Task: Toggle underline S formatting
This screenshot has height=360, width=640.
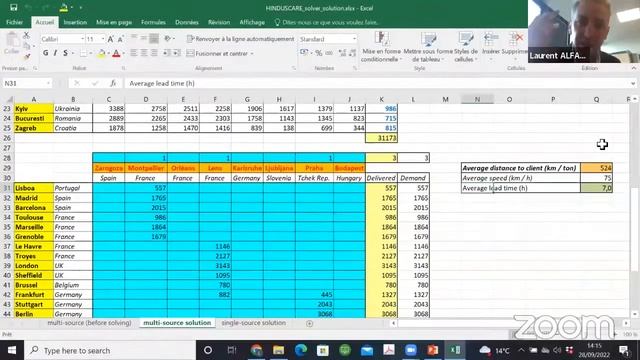Action: pos(65,53)
